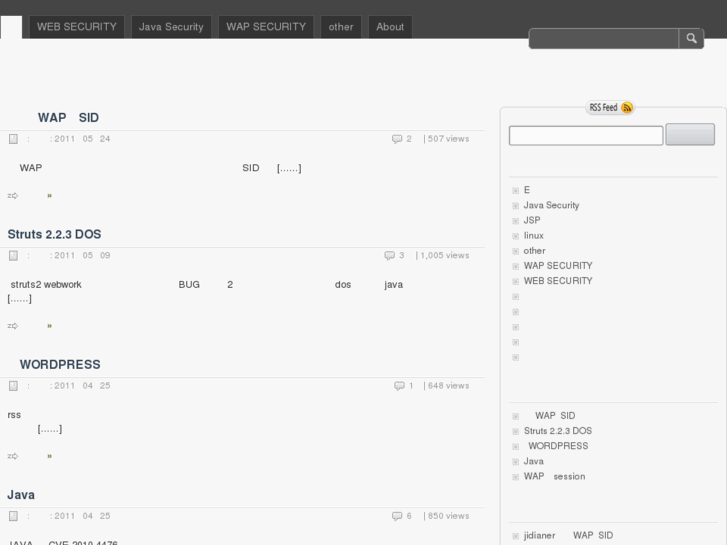Viewport: 727px width, 545px height.
Task: Open WEB SECURITY category in sidebar
Action: click(558, 281)
